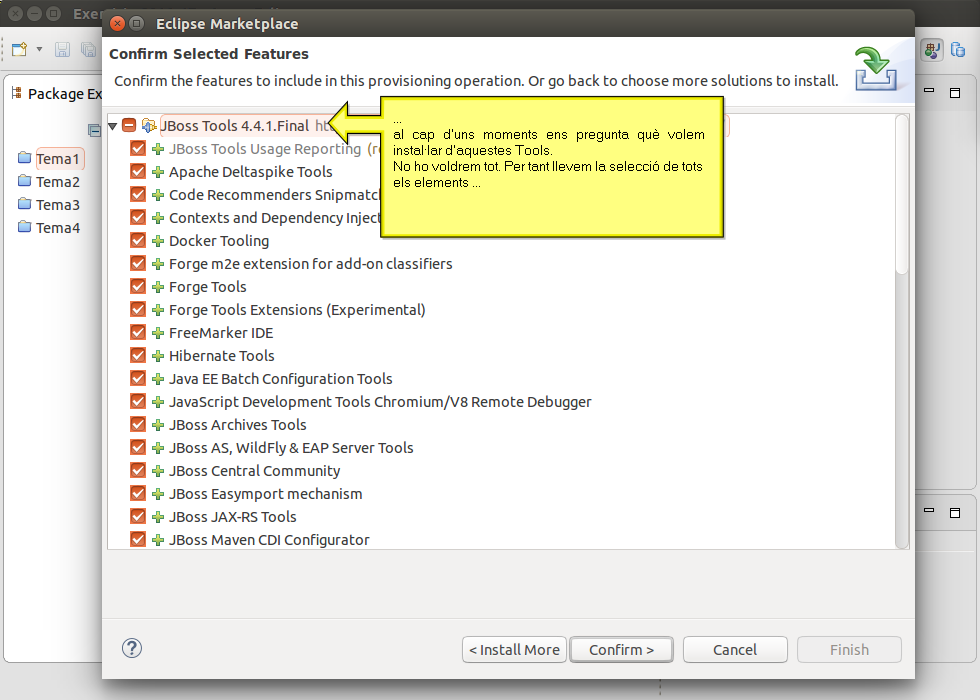Select the 'JBoss Archives Tools' row text
The height and width of the screenshot is (700, 980).
pyautogui.click(x=238, y=425)
